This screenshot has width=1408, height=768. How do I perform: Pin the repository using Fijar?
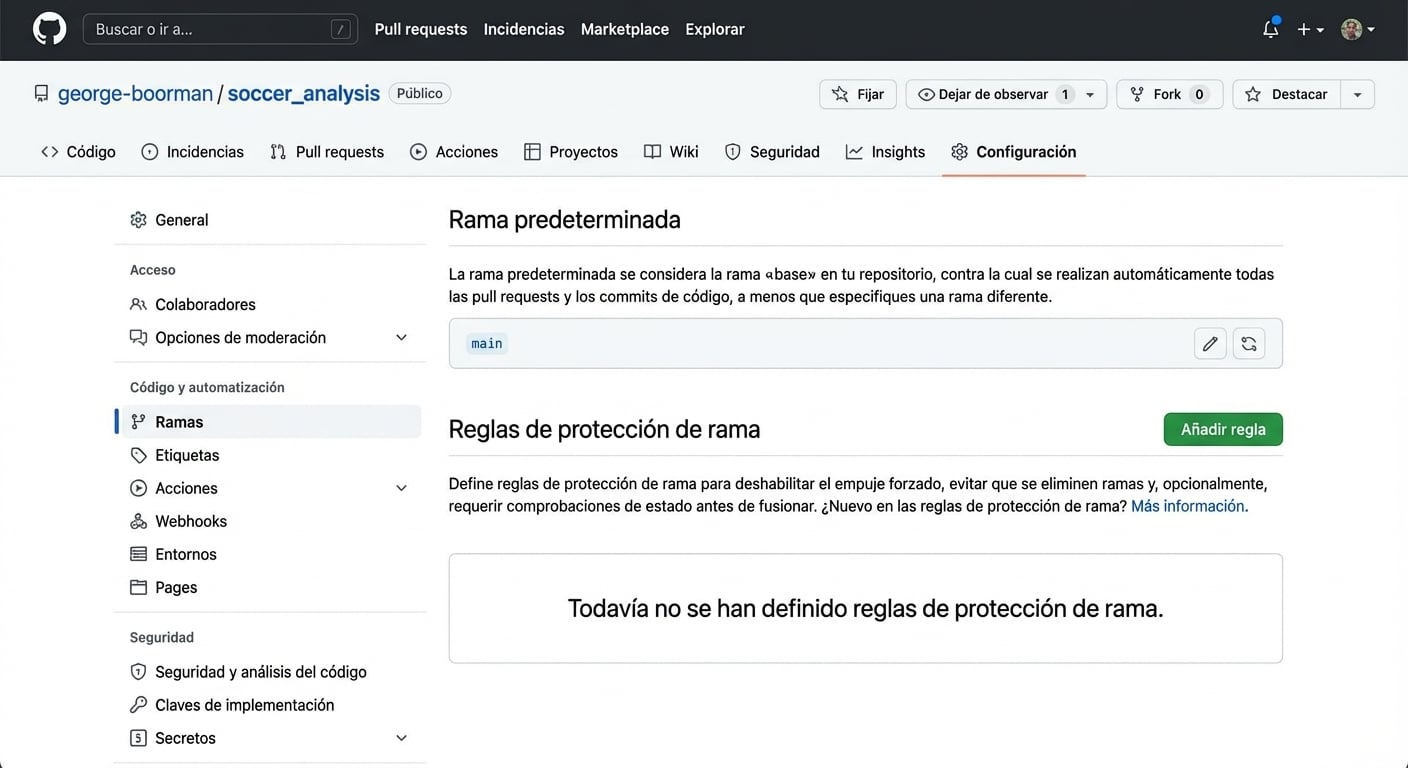click(x=857, y=93)
